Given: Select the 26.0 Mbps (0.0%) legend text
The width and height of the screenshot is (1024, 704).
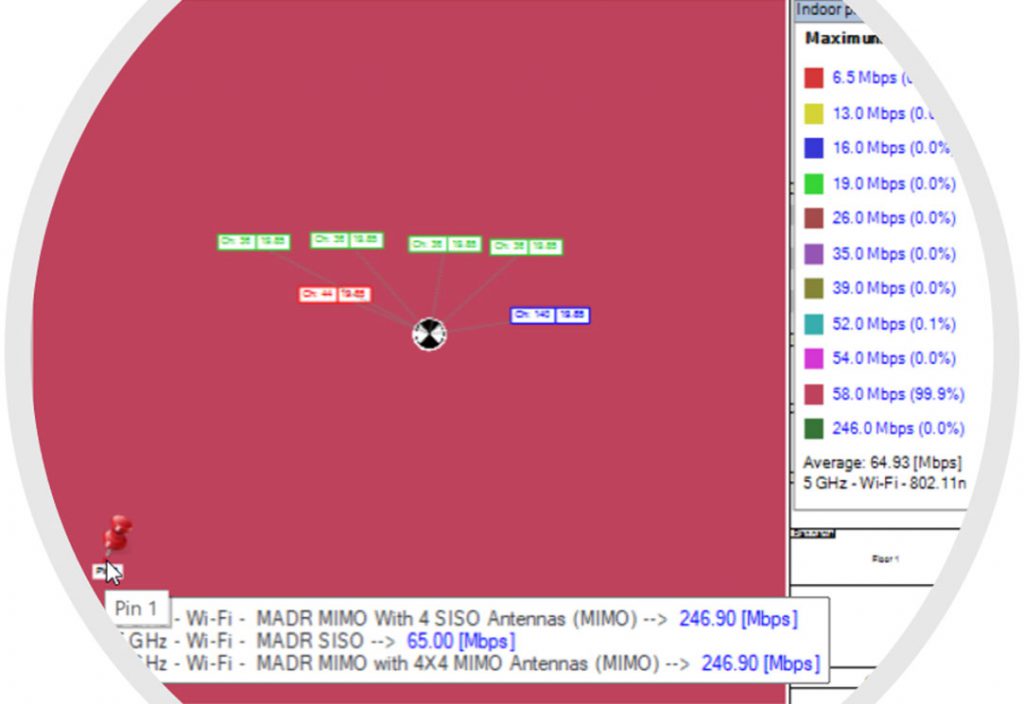Looking at the screenshot, I should (894, 218).
